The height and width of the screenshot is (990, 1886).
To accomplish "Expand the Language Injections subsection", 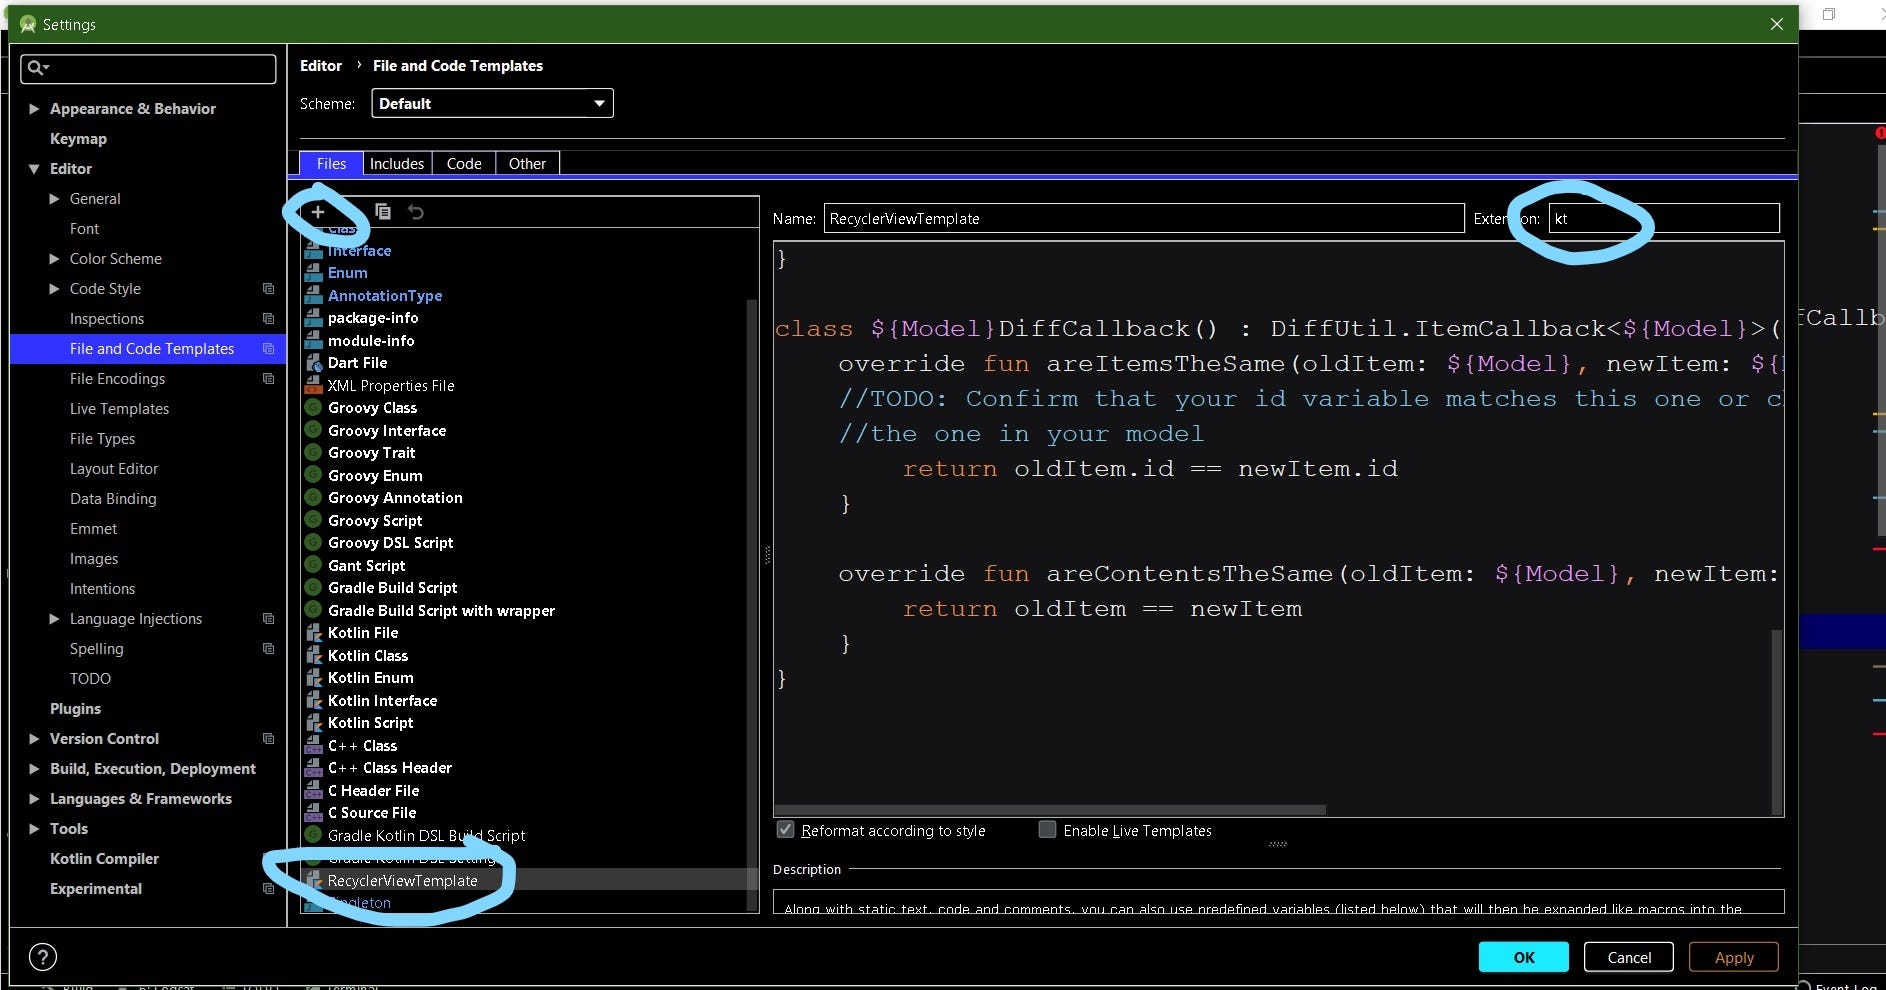I will [x=54, y=619].
